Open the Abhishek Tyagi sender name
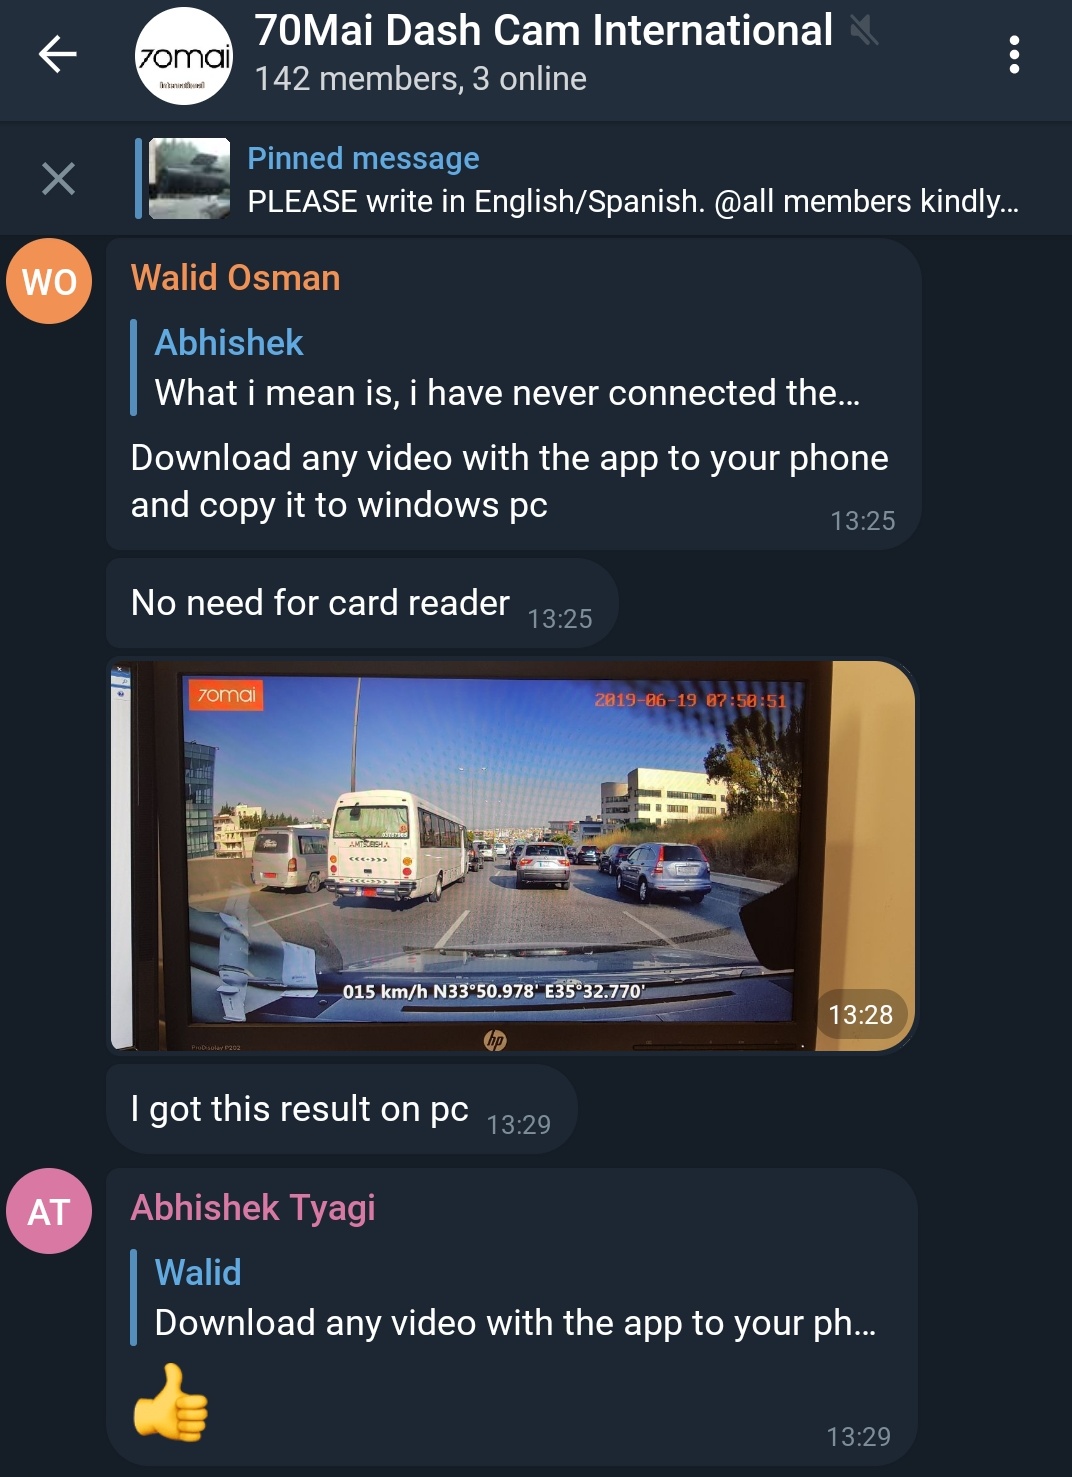Image resolution: width=1072 pixels, height=1477 pixels. click(253, 1208)
